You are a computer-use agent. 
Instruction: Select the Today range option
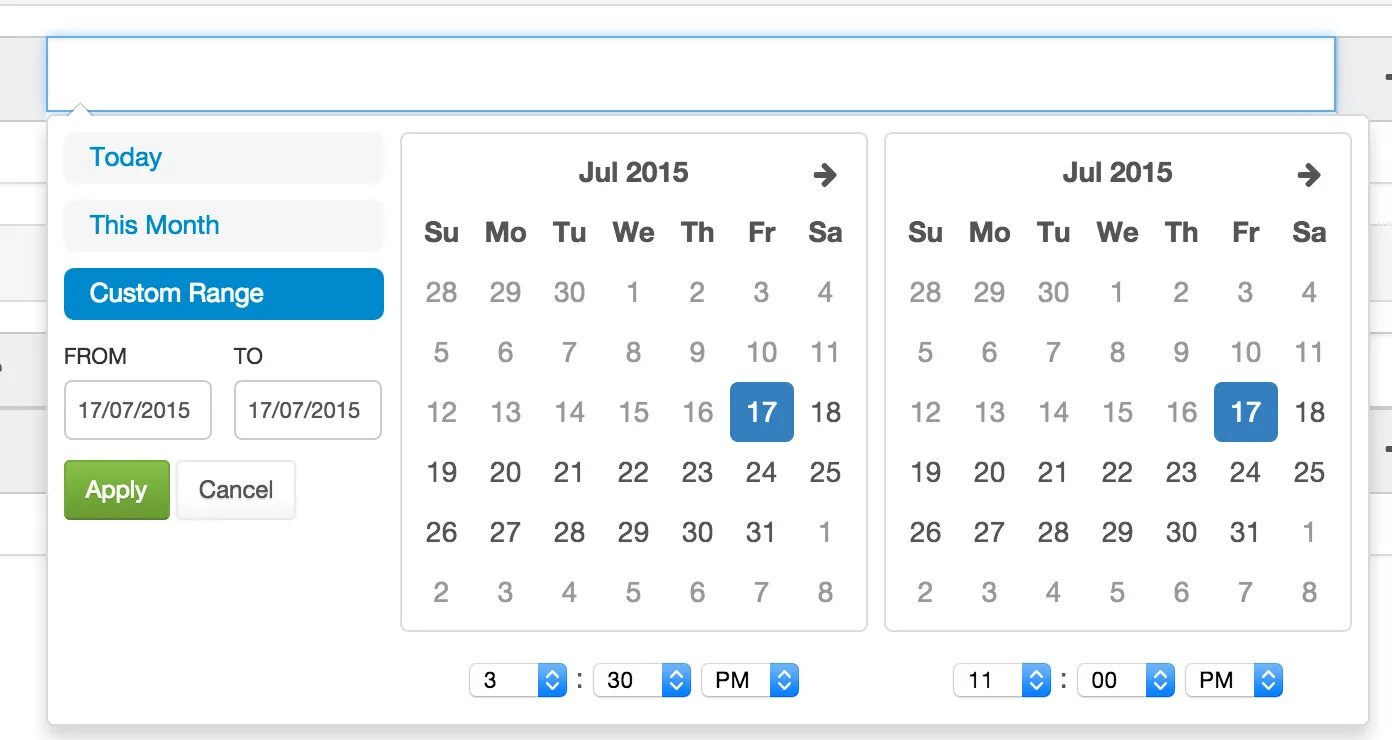[224, 158]
